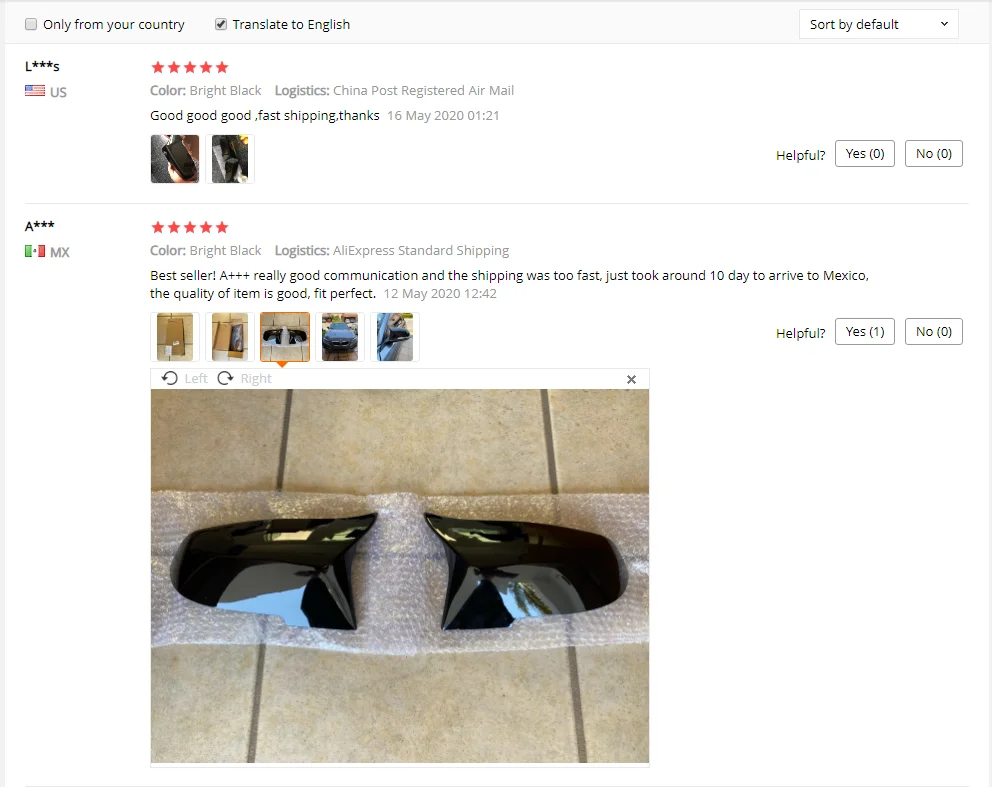Rotate the enlarged photo right
Image resolution: width=992 pixels, height=787 pixels.
(244, 378)
